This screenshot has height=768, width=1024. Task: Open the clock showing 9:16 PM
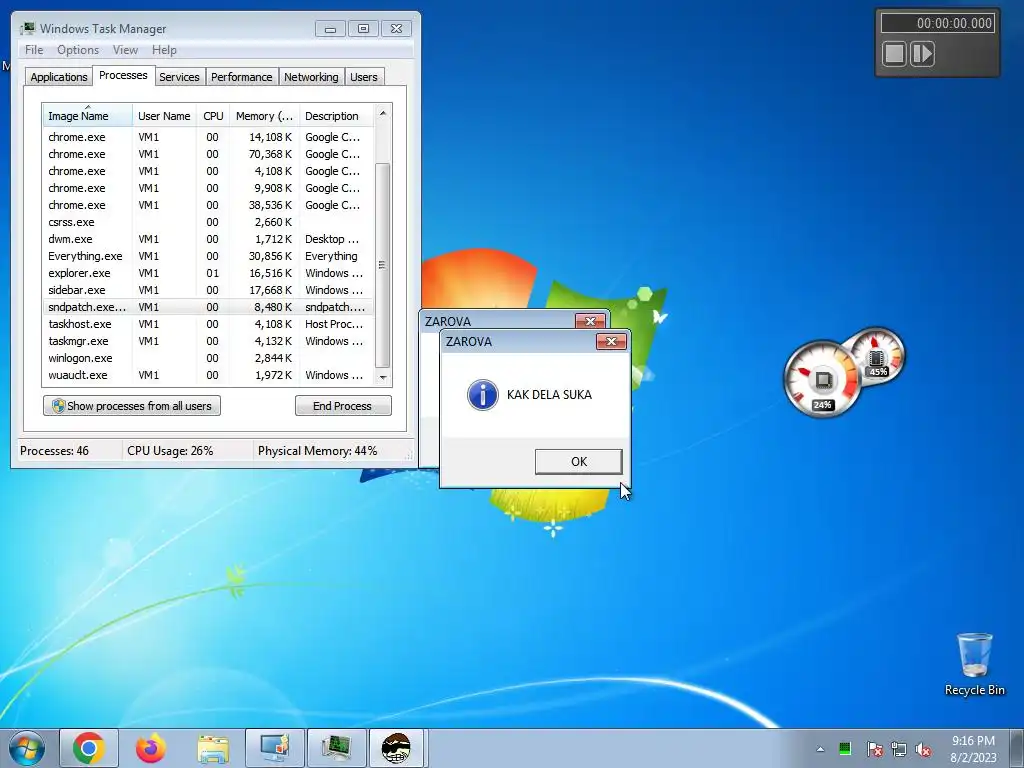click(973, 749)
